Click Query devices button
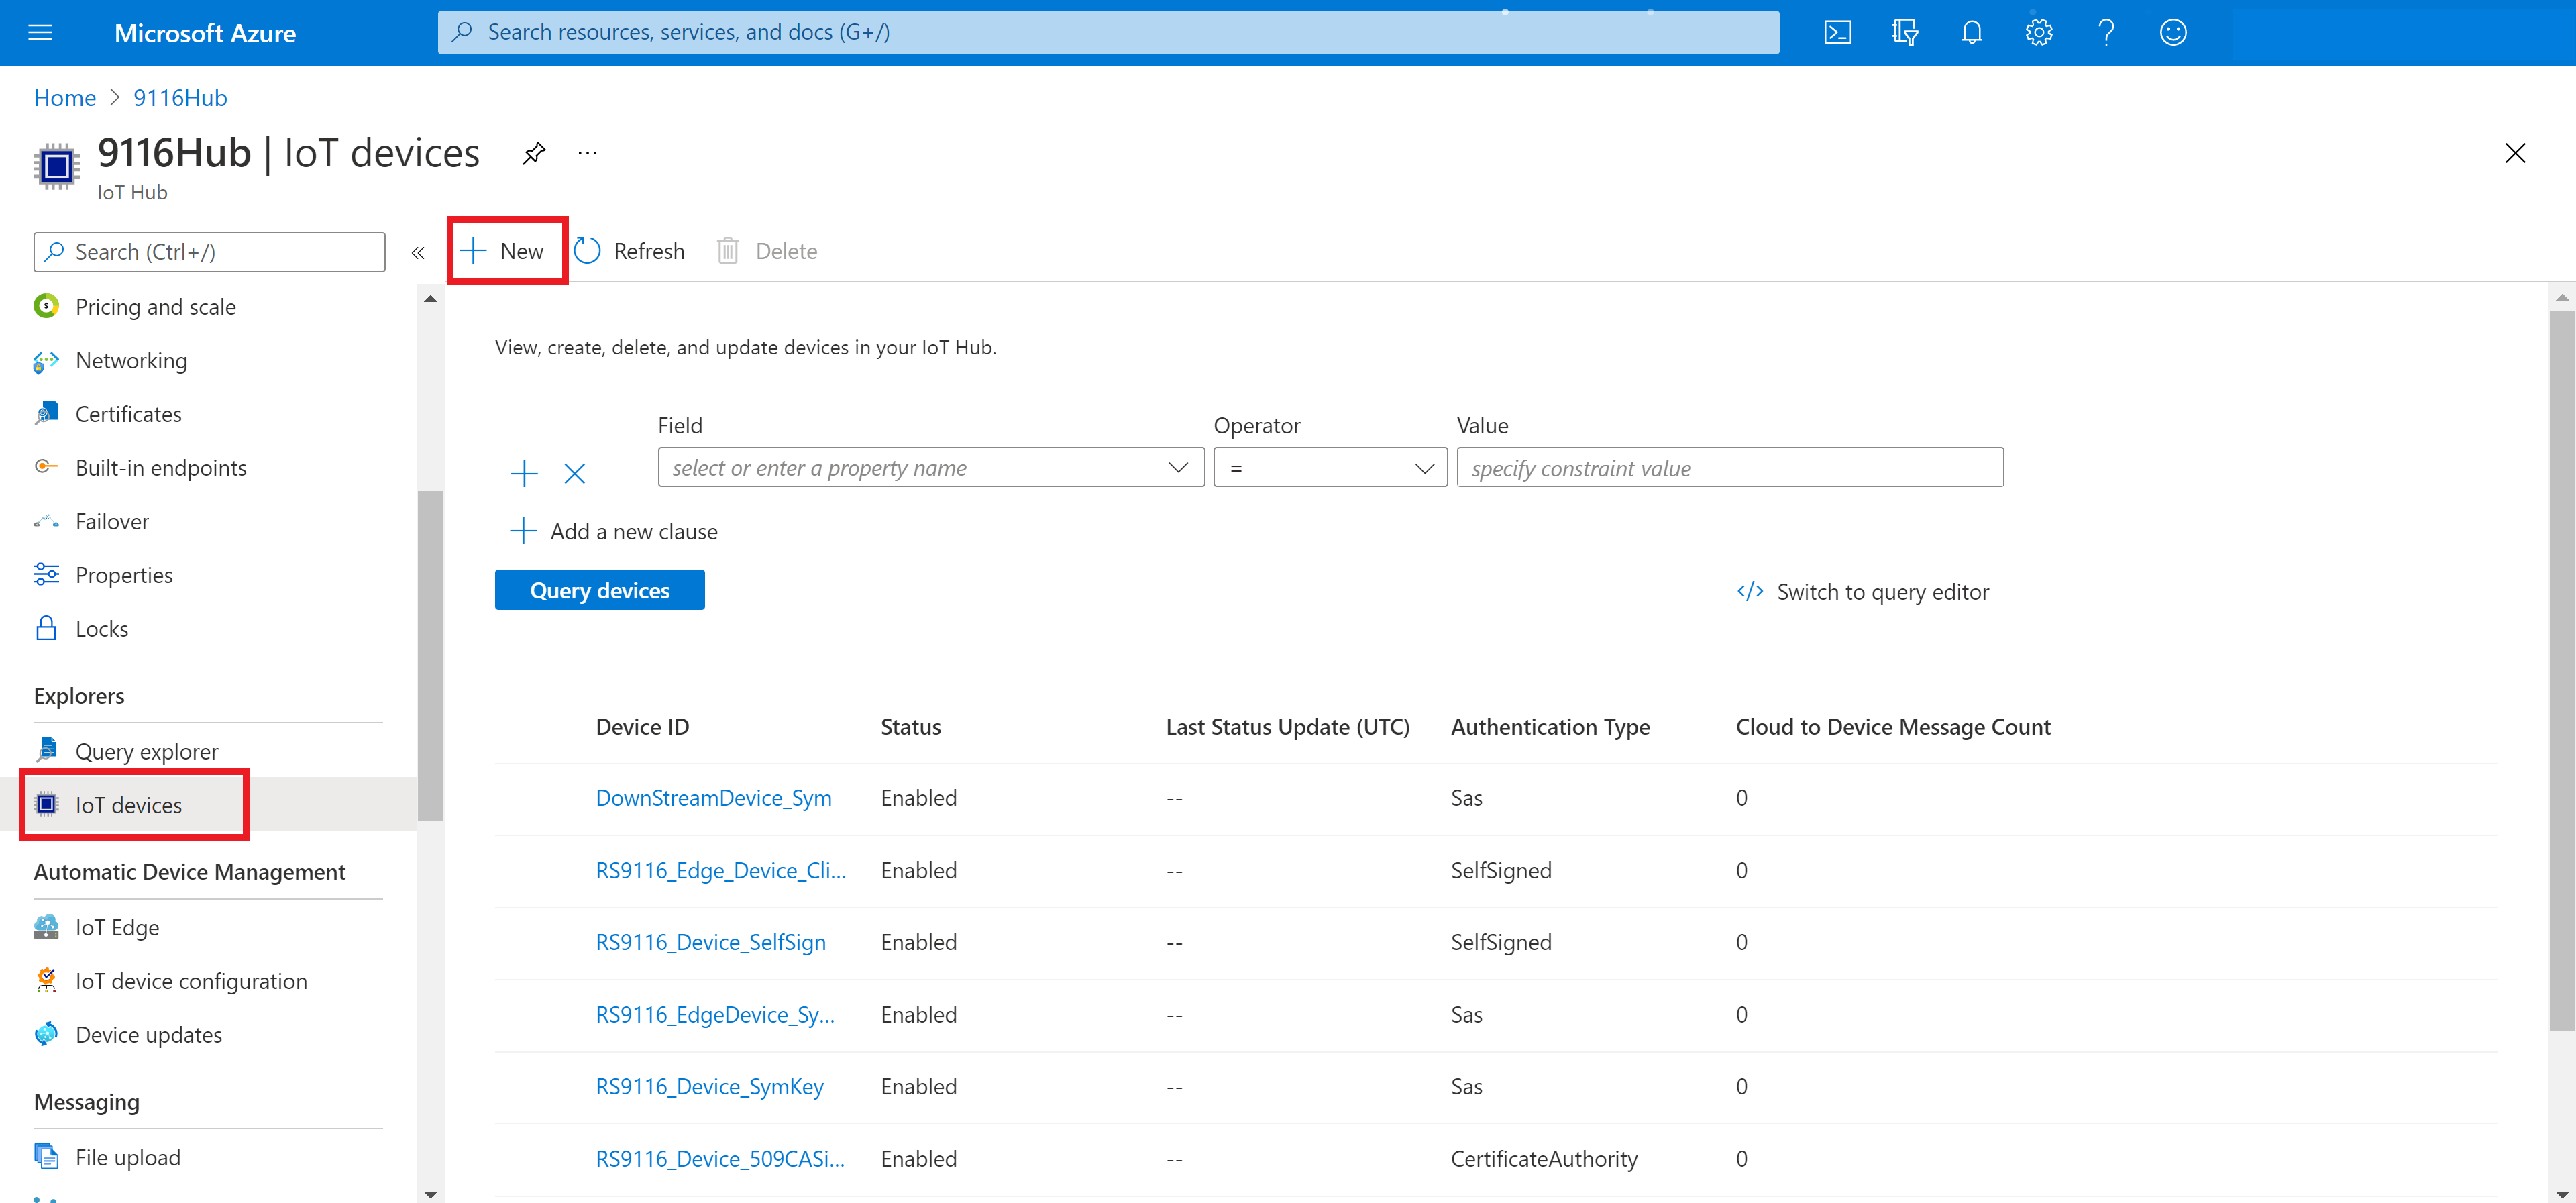 [x=600, y=590]
